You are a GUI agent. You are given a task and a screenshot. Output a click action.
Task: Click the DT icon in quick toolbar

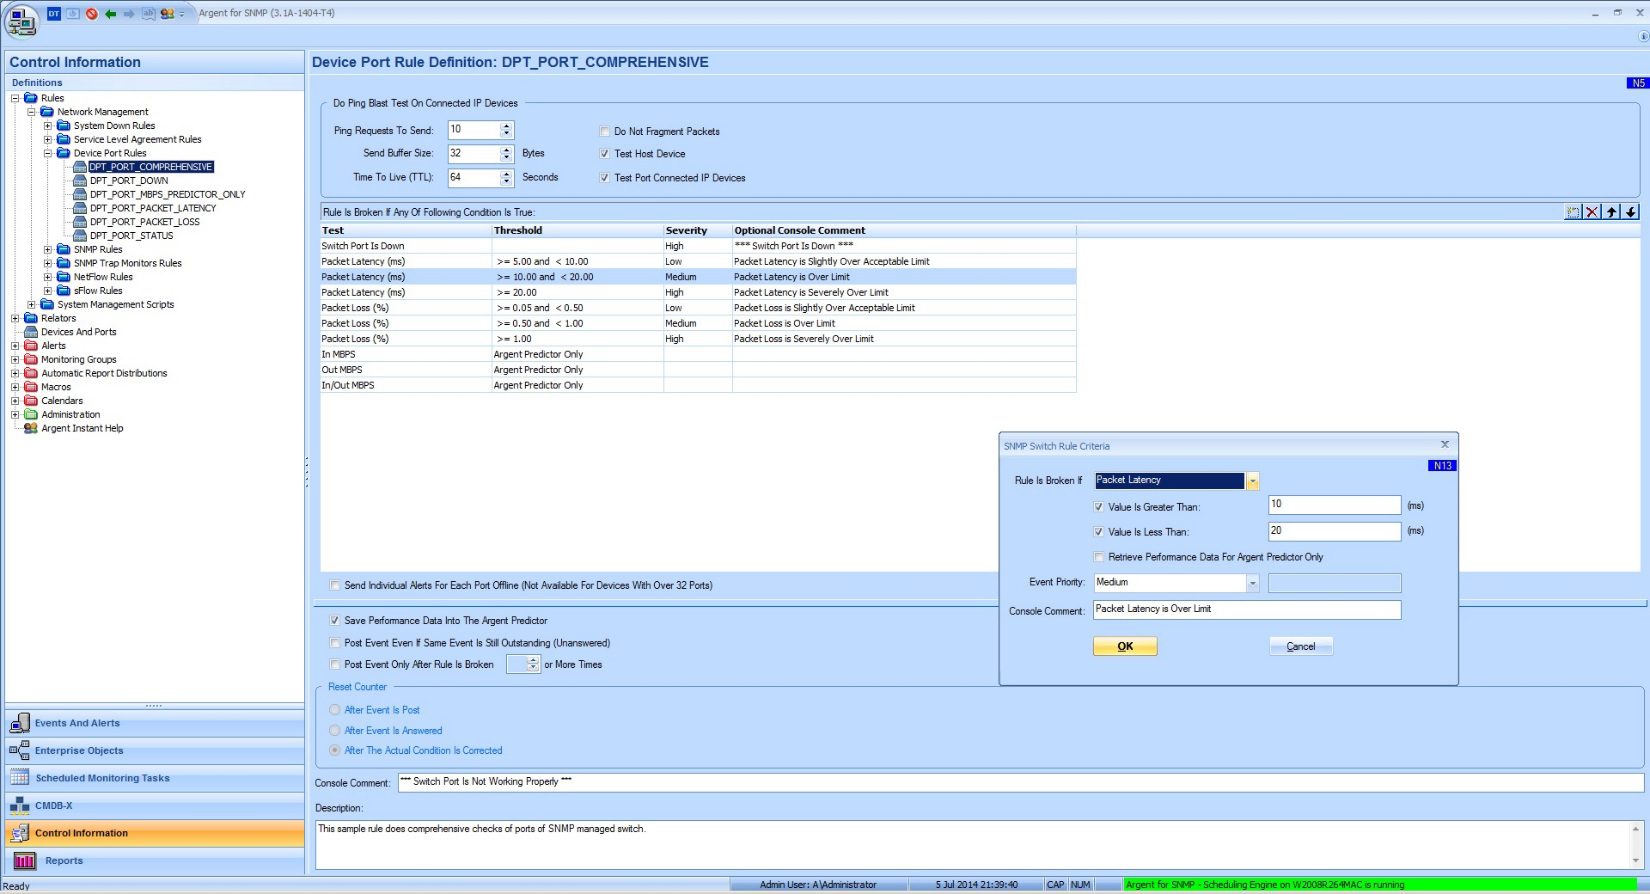pyautogui.click(x=54, y=13)
